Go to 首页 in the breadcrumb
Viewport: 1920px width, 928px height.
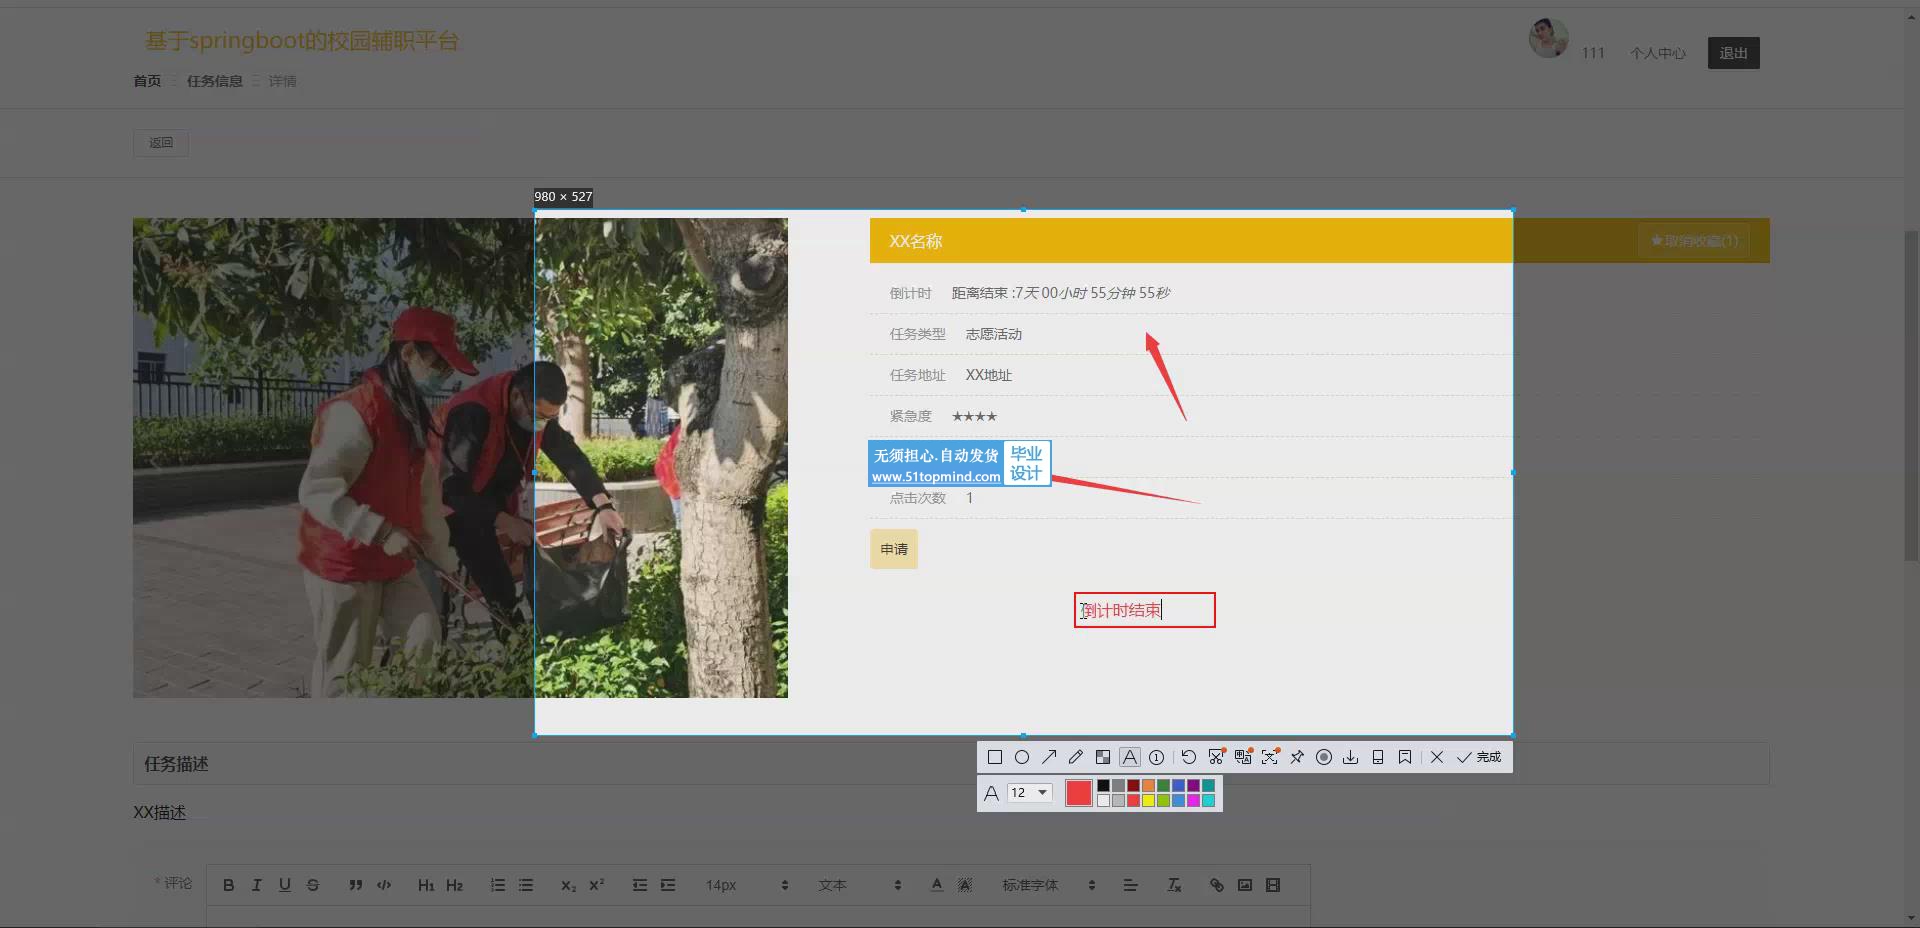[147, 81]
